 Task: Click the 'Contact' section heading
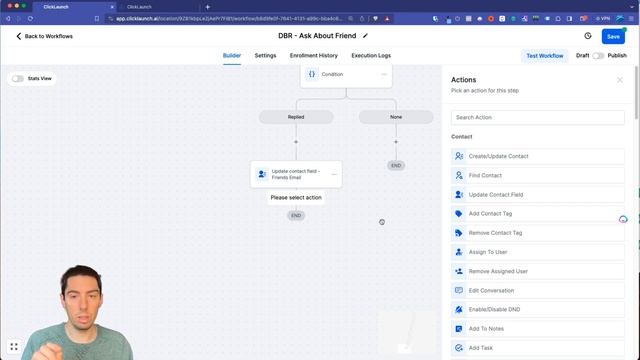[462, 137]
